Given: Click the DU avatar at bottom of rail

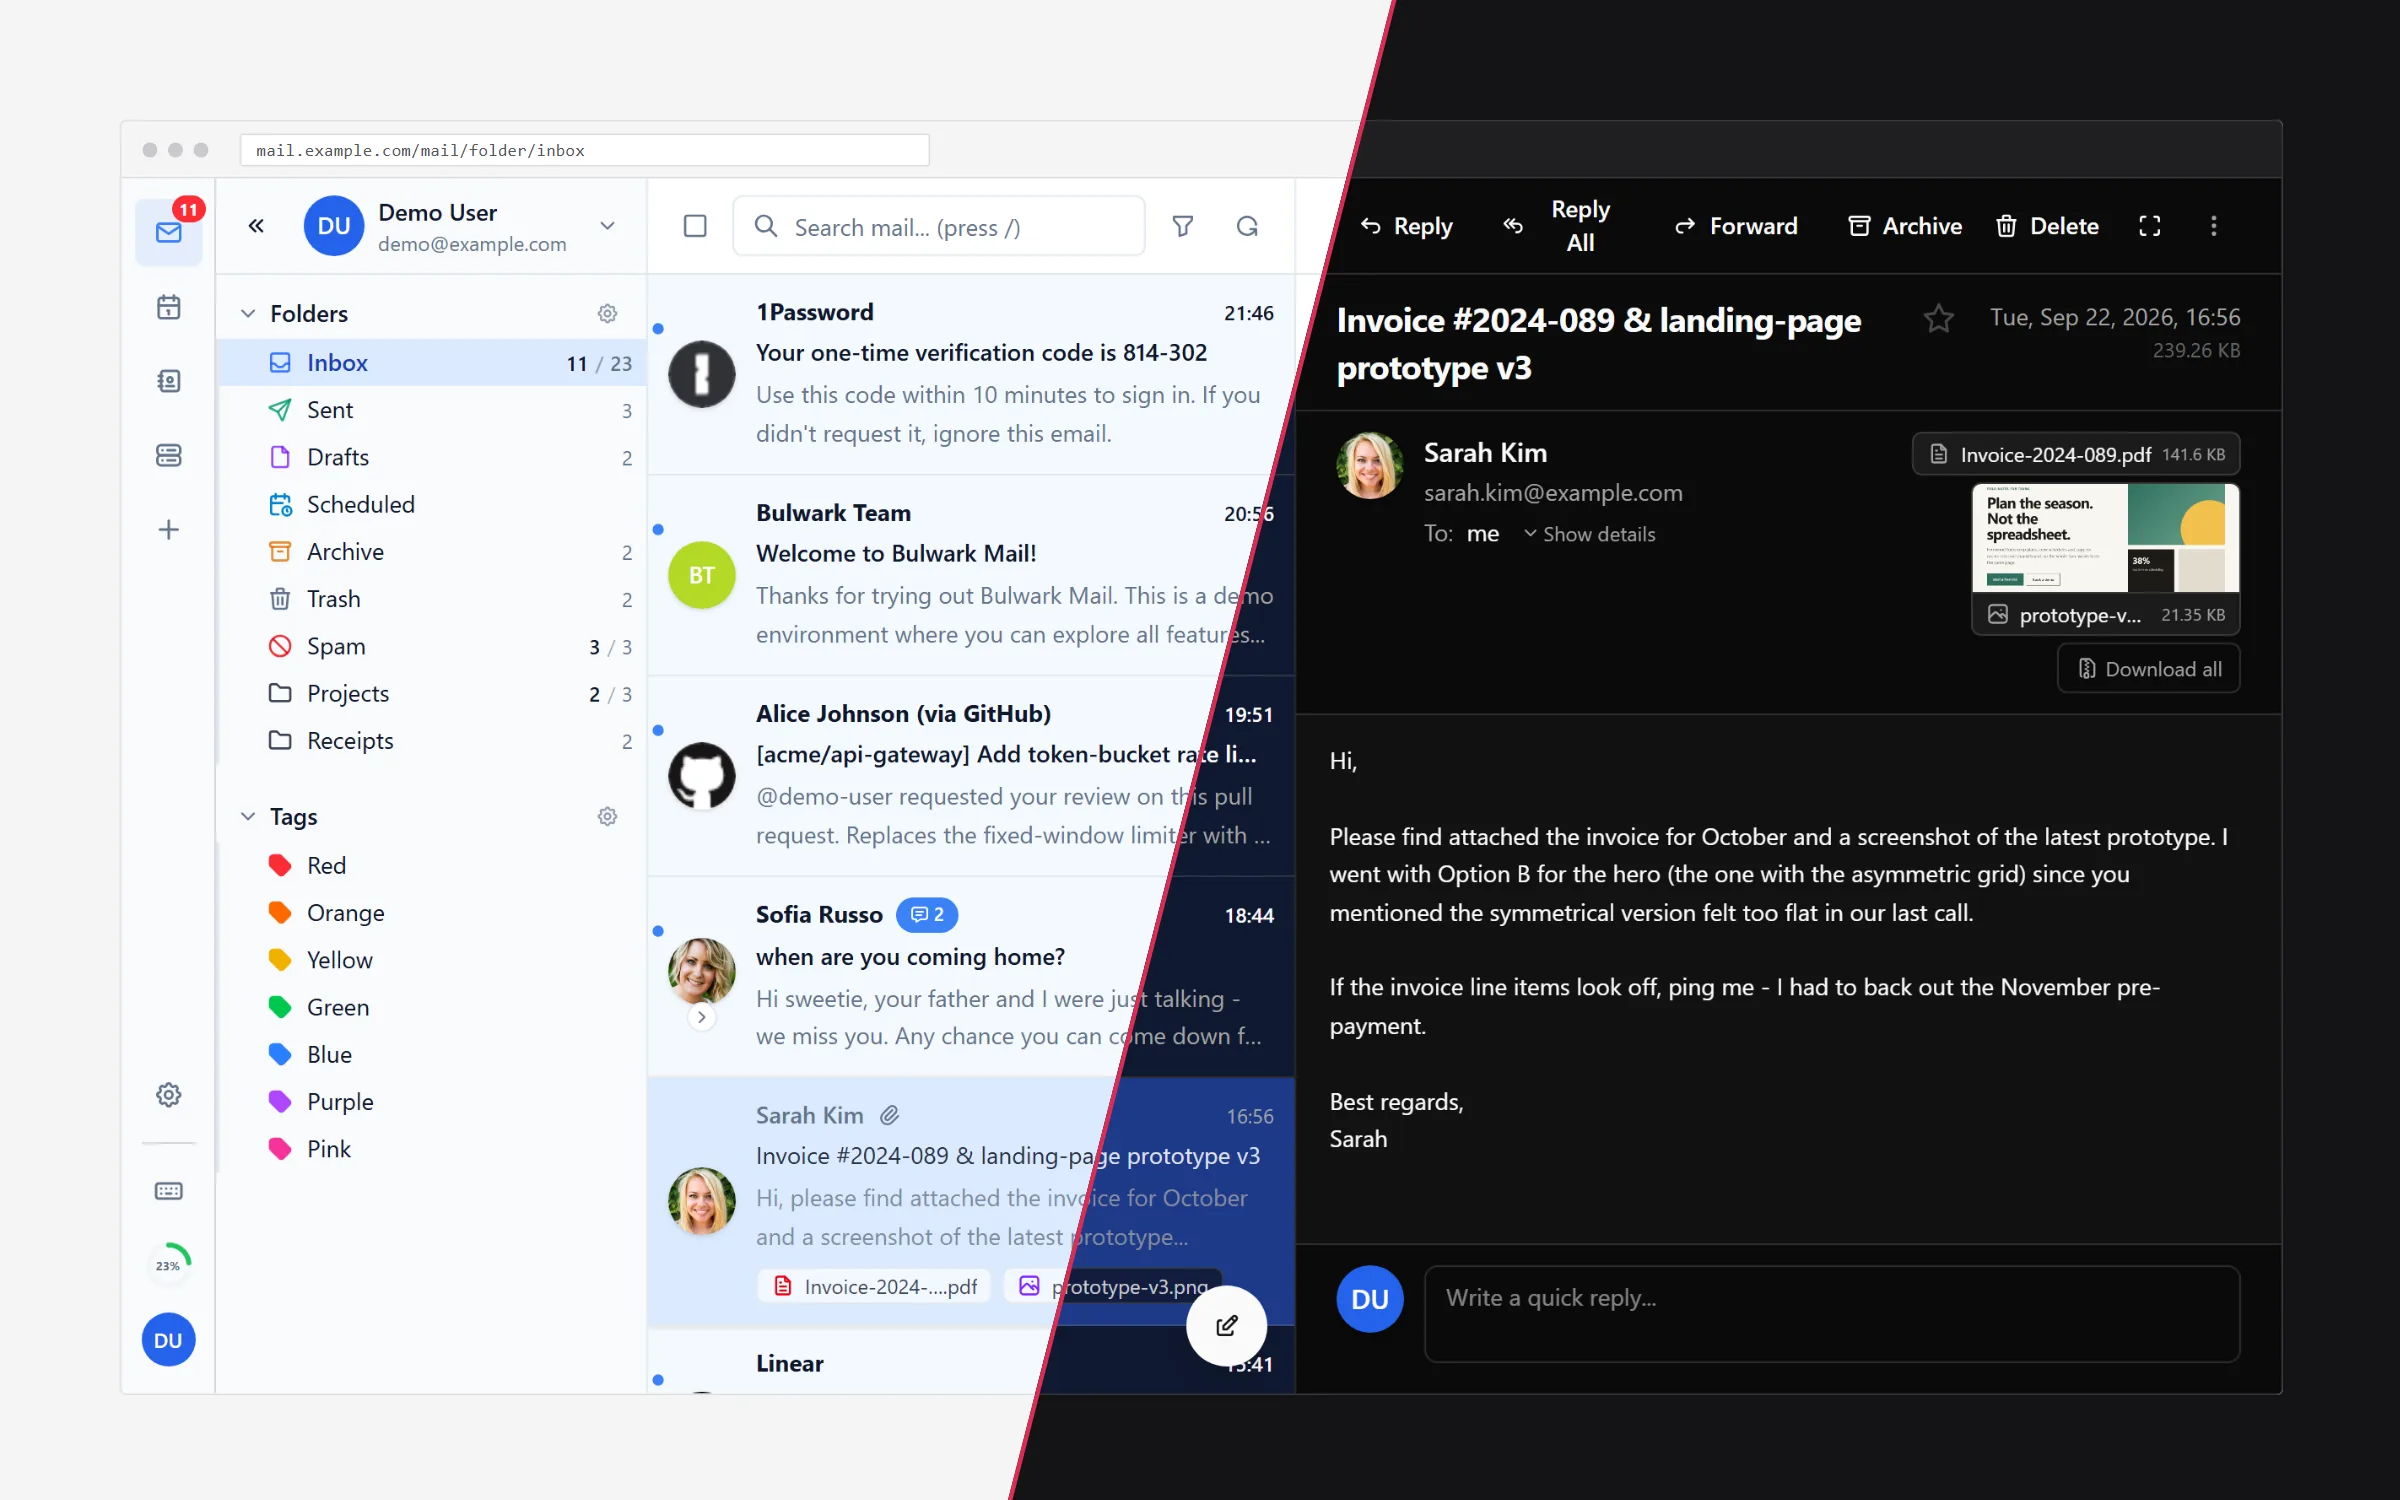Looking at the screenshot, I should [x=168, y=1340].
